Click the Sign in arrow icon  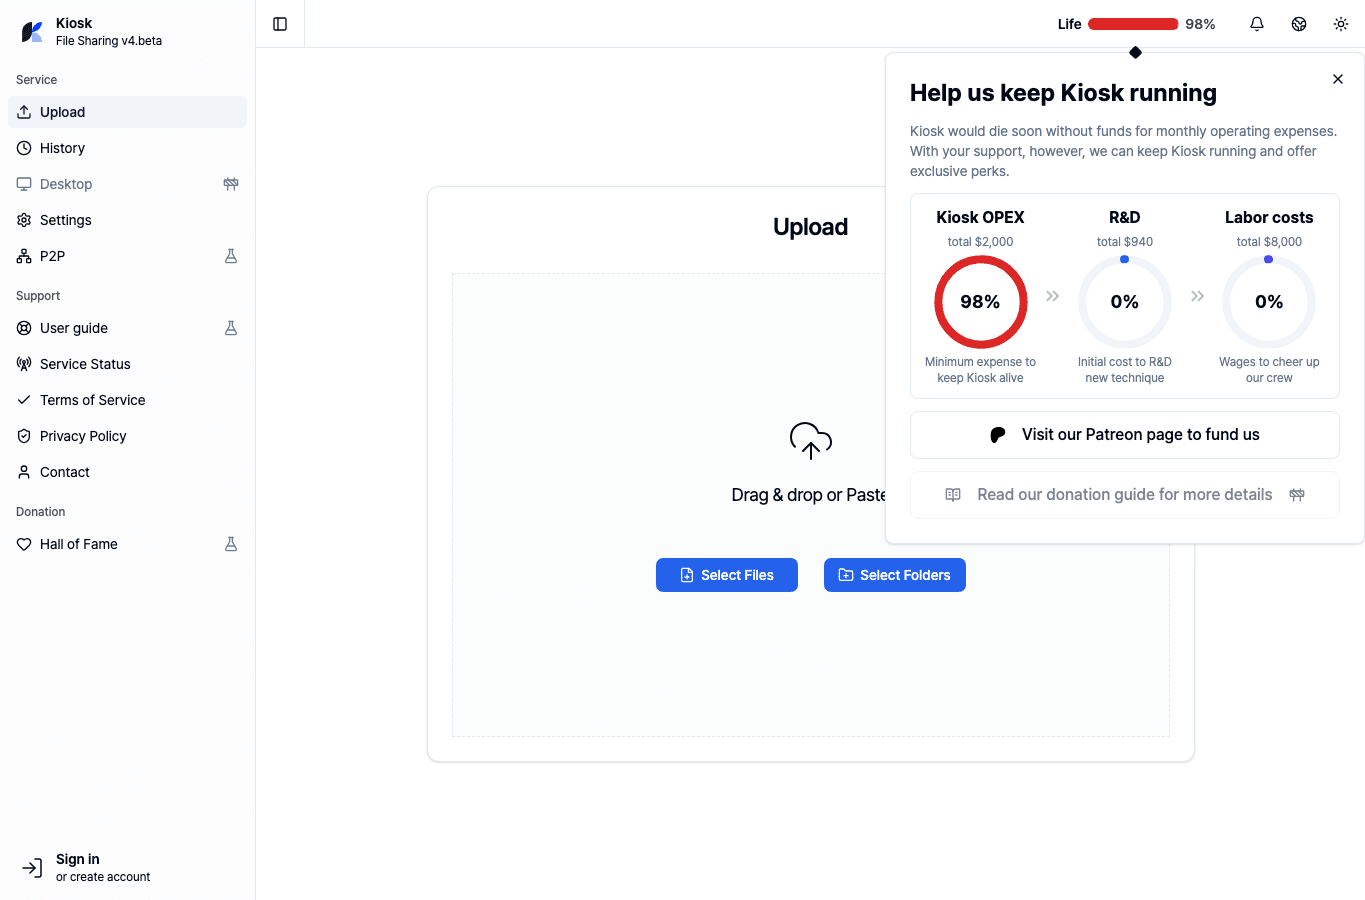click(32, 868)
